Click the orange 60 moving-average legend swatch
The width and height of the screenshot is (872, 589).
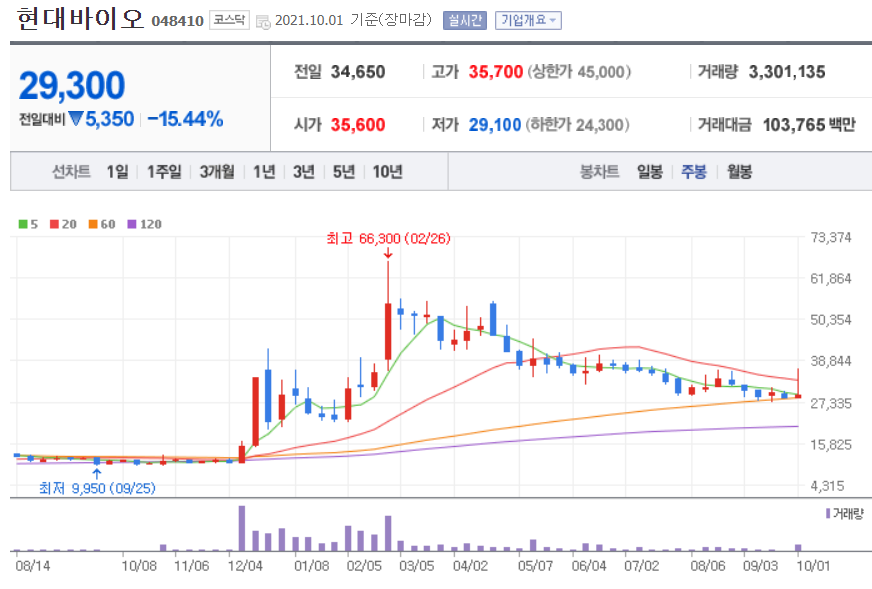coord(93,224)
